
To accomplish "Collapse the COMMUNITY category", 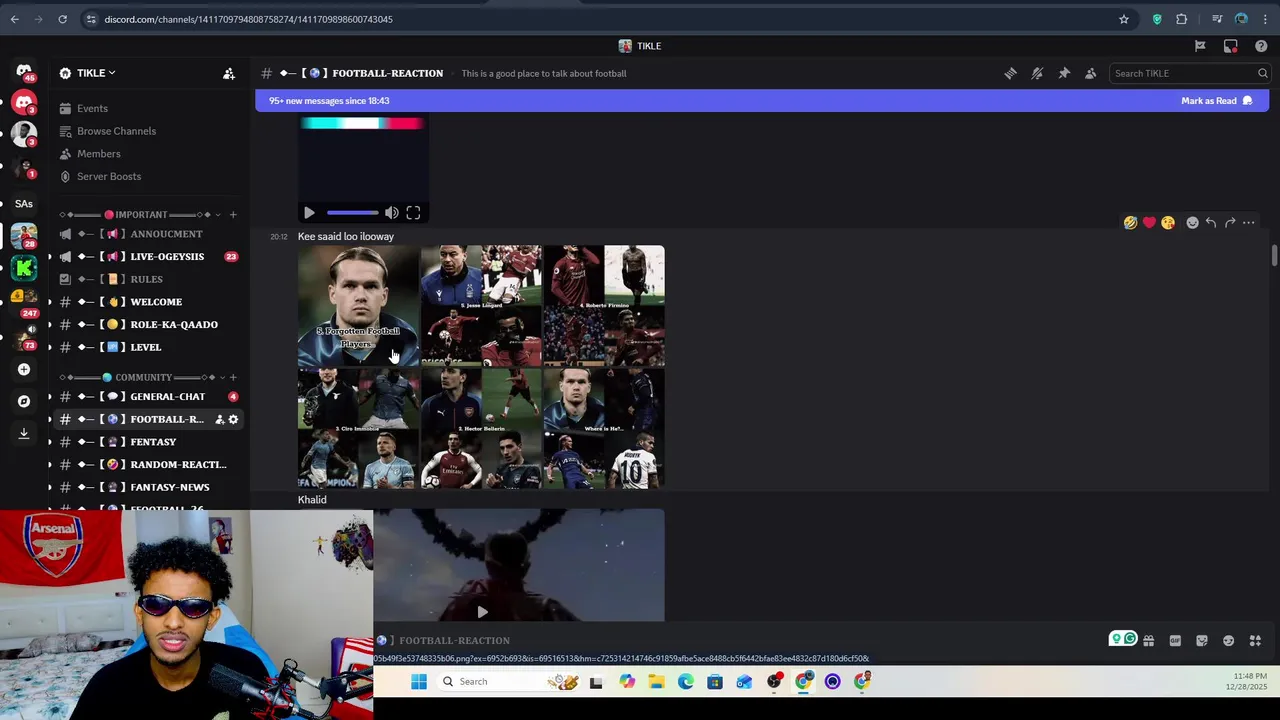I will tap(143, 377).
